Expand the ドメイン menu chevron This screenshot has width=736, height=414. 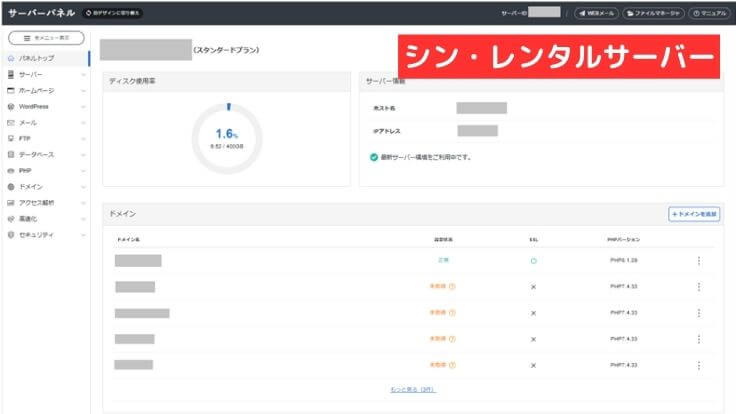83,187
